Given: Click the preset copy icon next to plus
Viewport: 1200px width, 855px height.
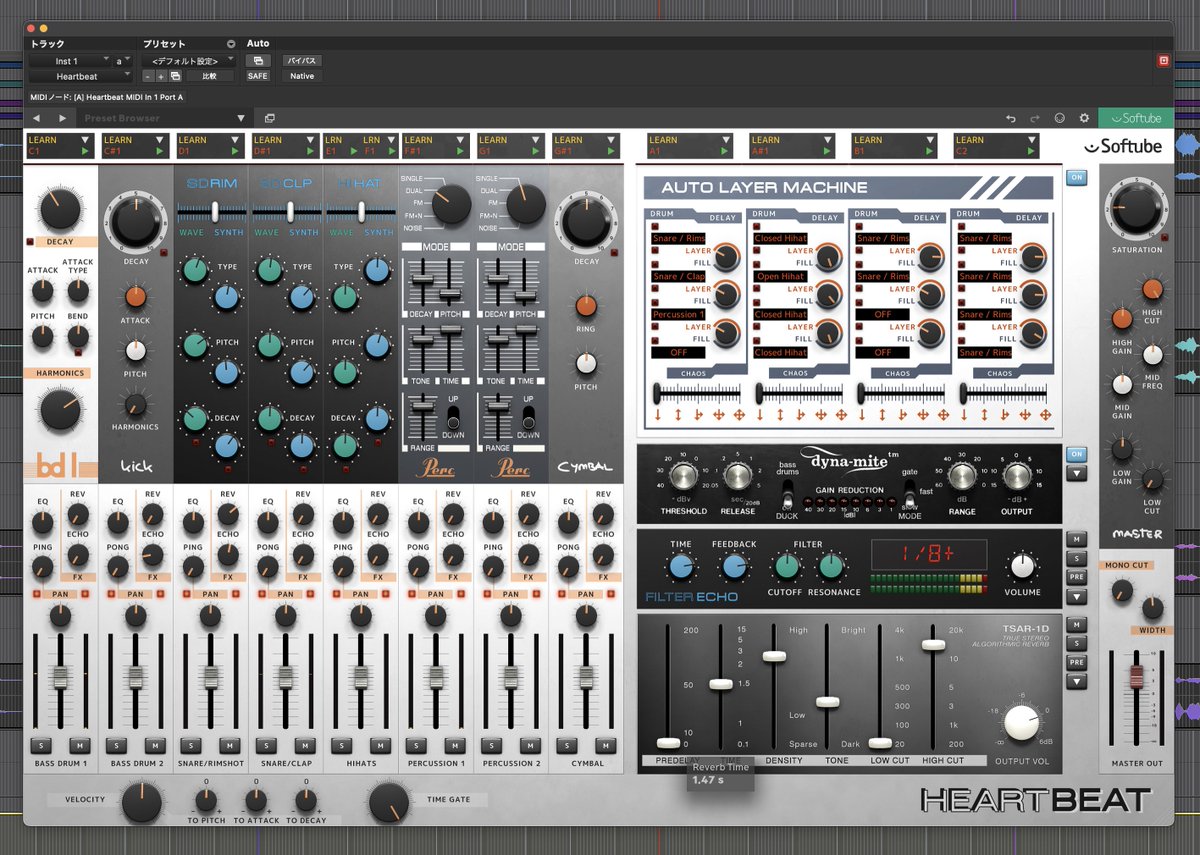Looking at the screenshot, I should (x=175, y=76).
